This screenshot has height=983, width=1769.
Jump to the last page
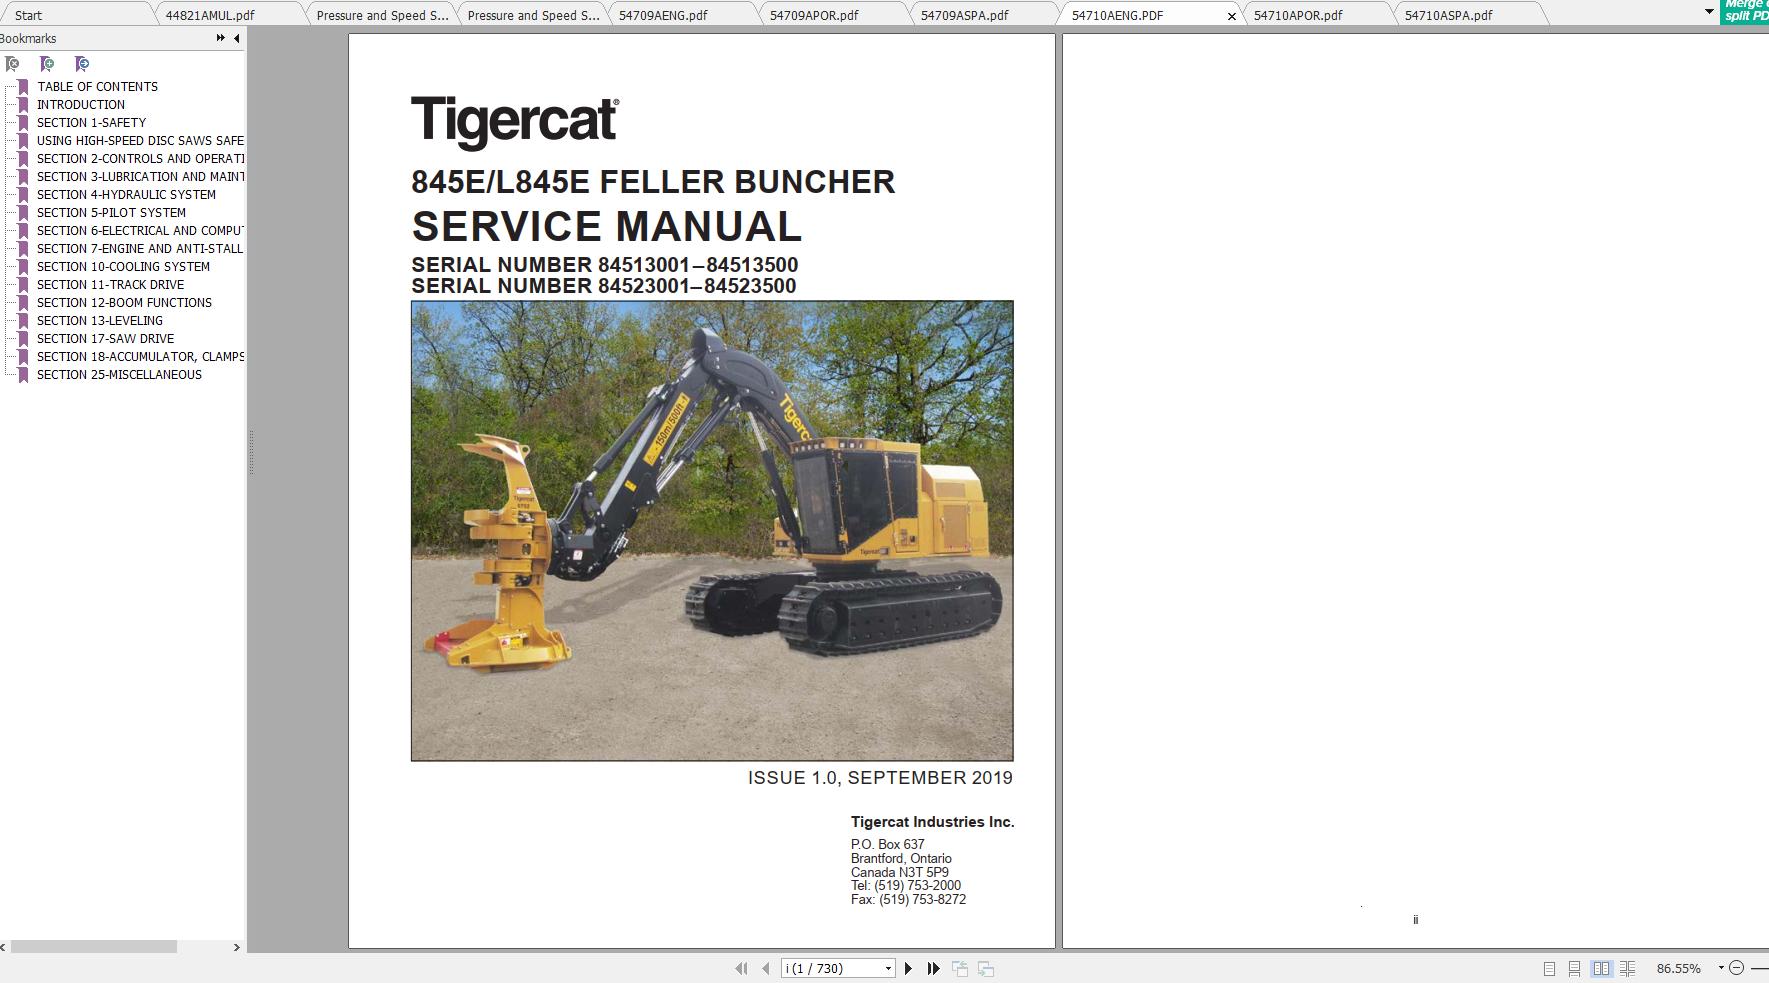[933, 968]
